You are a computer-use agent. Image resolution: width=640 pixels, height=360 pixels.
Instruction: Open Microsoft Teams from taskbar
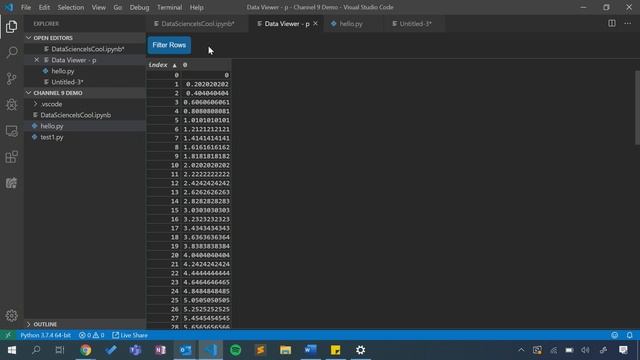(x=136, y=350)
